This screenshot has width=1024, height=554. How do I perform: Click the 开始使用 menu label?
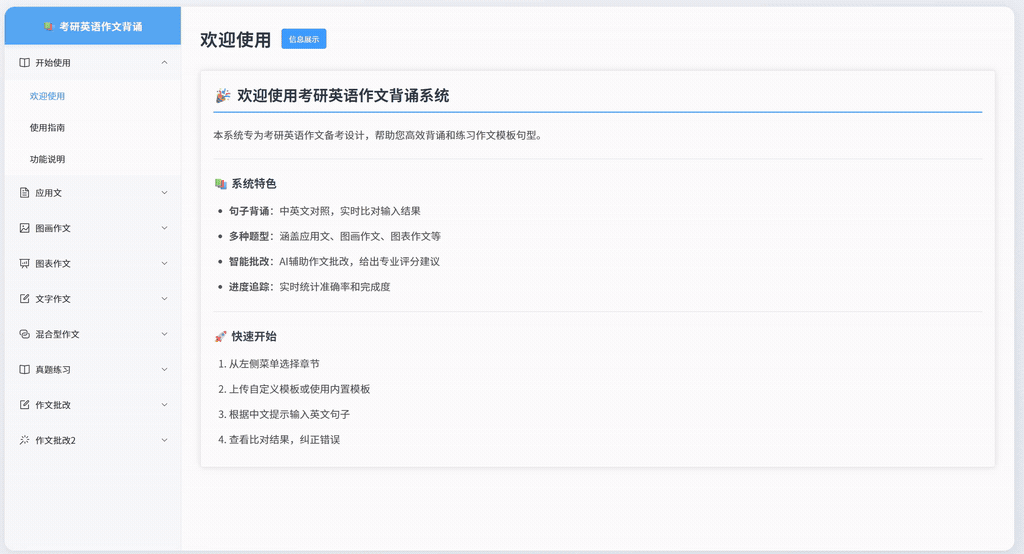click(53, 63)
